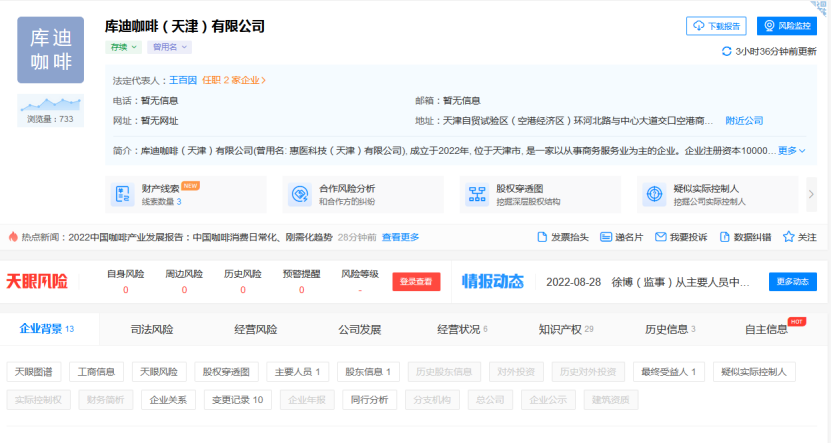This screenshot has width=831, height=443.
Task: Expand the 曾用名 former name dropdown
Action: click(x=170, y=47)
